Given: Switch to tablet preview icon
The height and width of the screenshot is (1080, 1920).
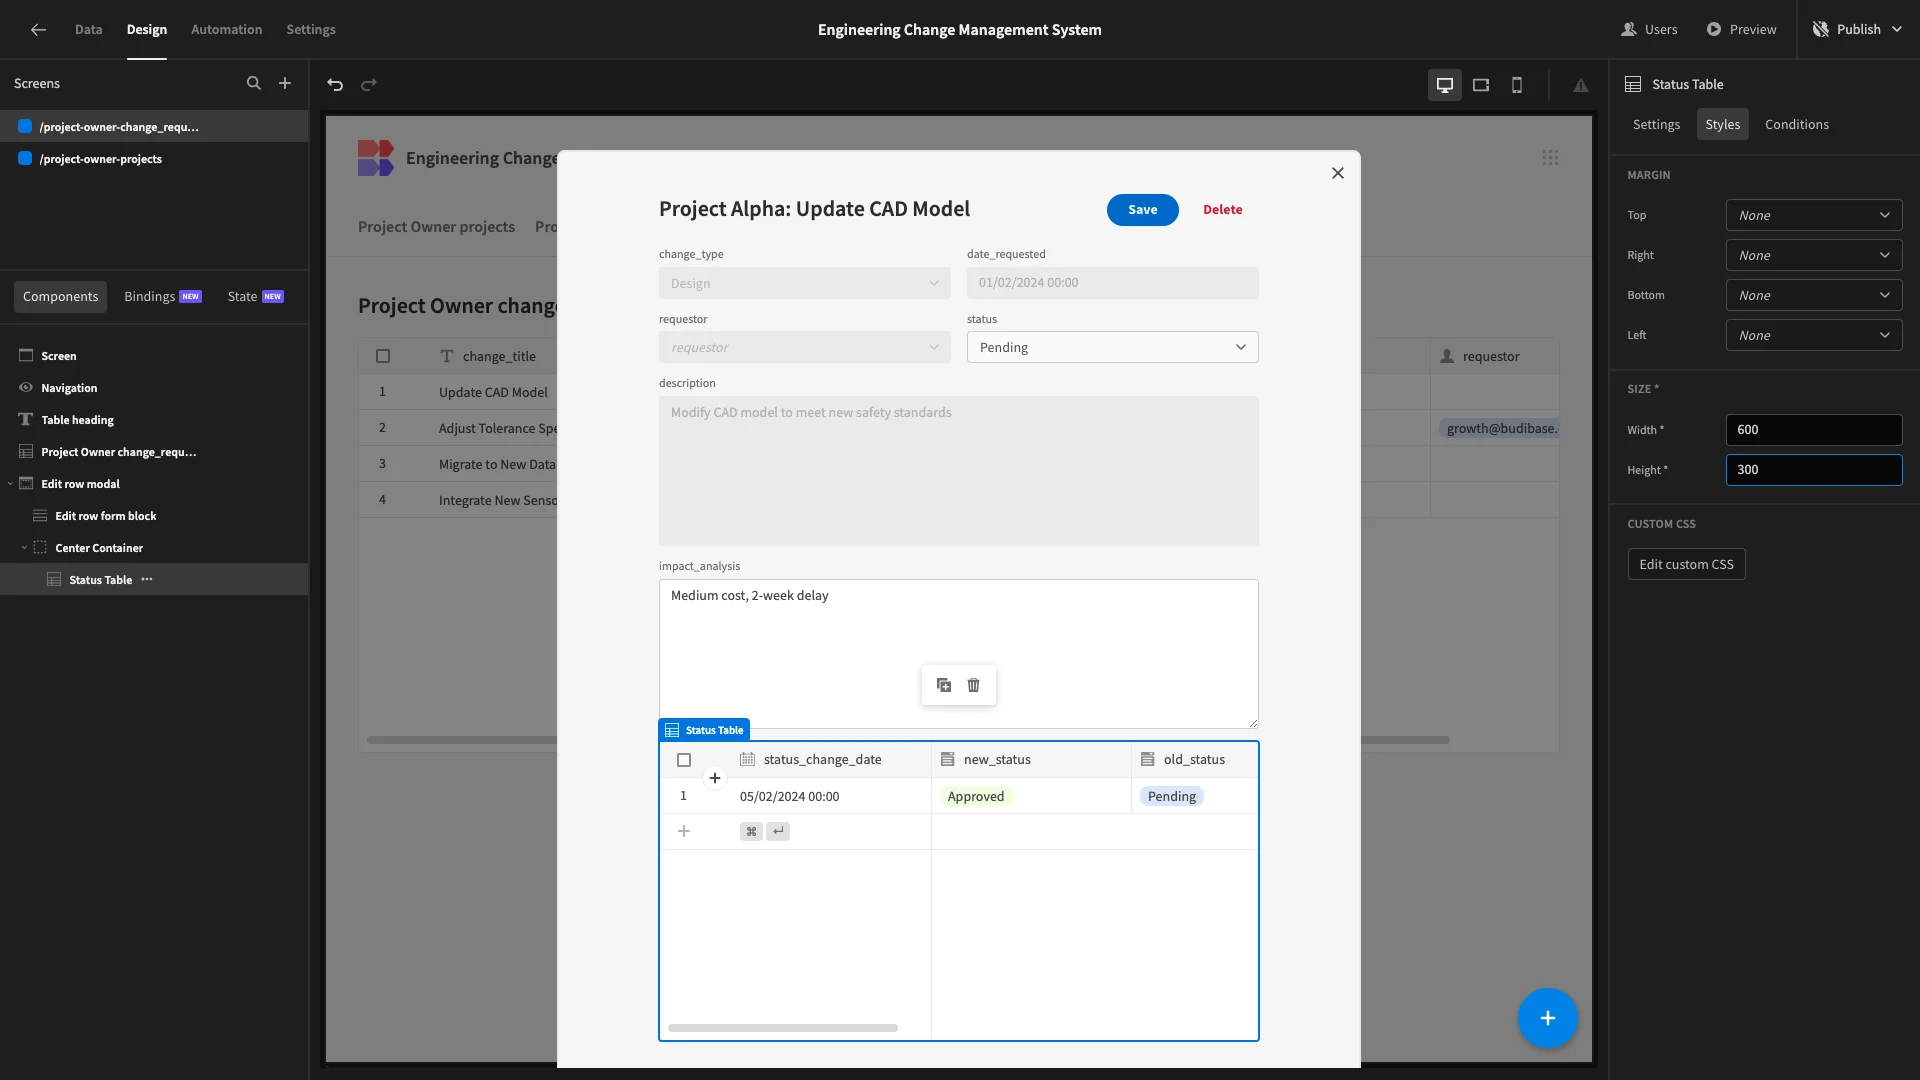Looking at the screenshot, I should [1481, 85].
